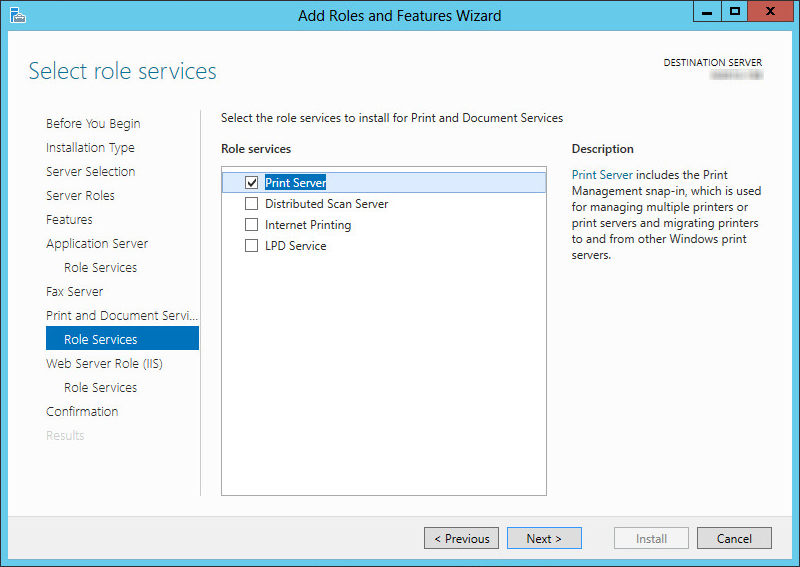Click the Next button
Viewport: 800px width, 567px height.
click(x=543, y=538)
